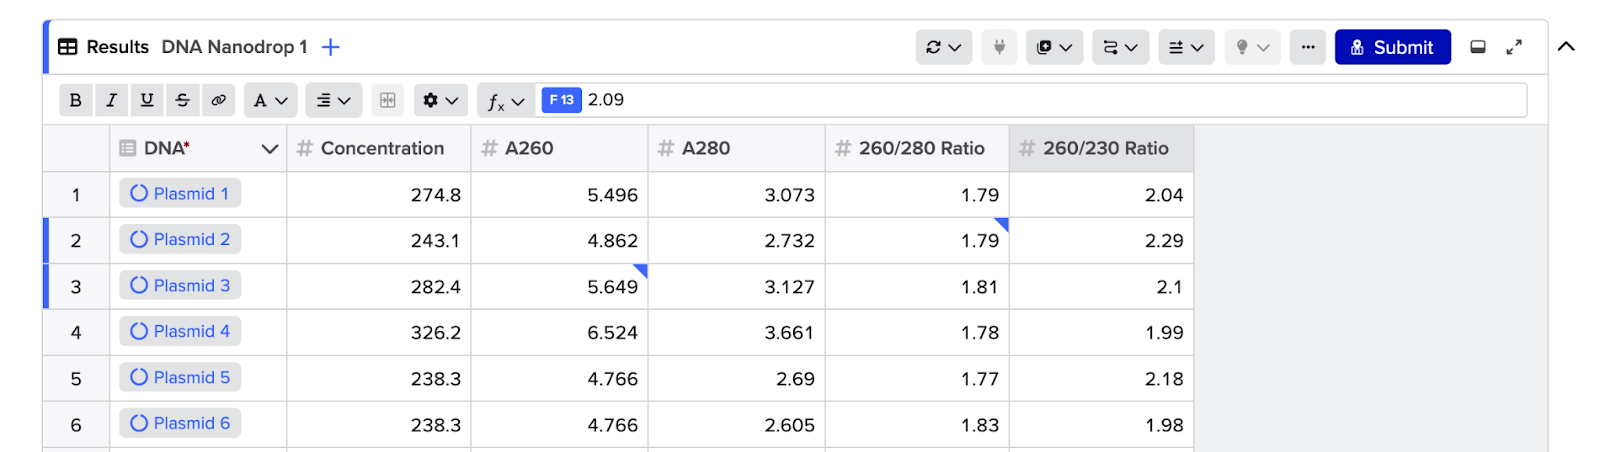Screen dimensions: 1600x452
Task: Apply Strikethrough formatting
Action: [x=182, y=100]
